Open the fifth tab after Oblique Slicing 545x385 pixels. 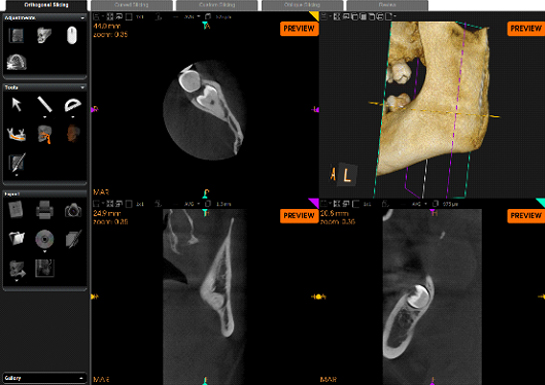(x=388, y=5)
